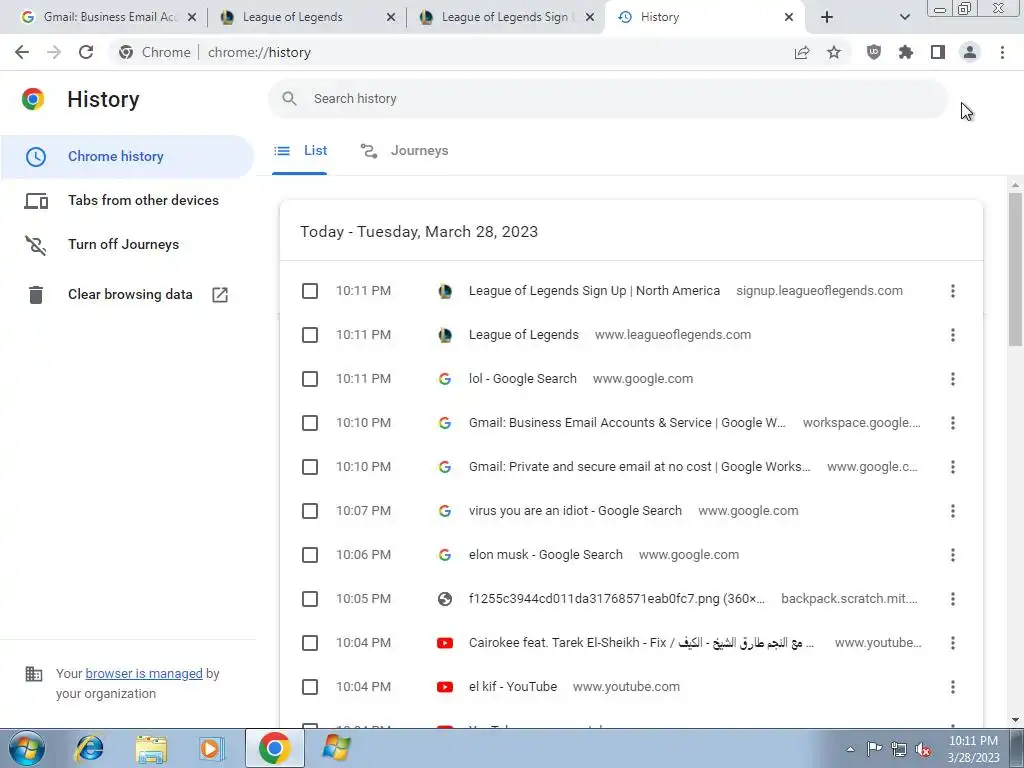
Task: Open the Windows Start button
Action: pos(27,748)
